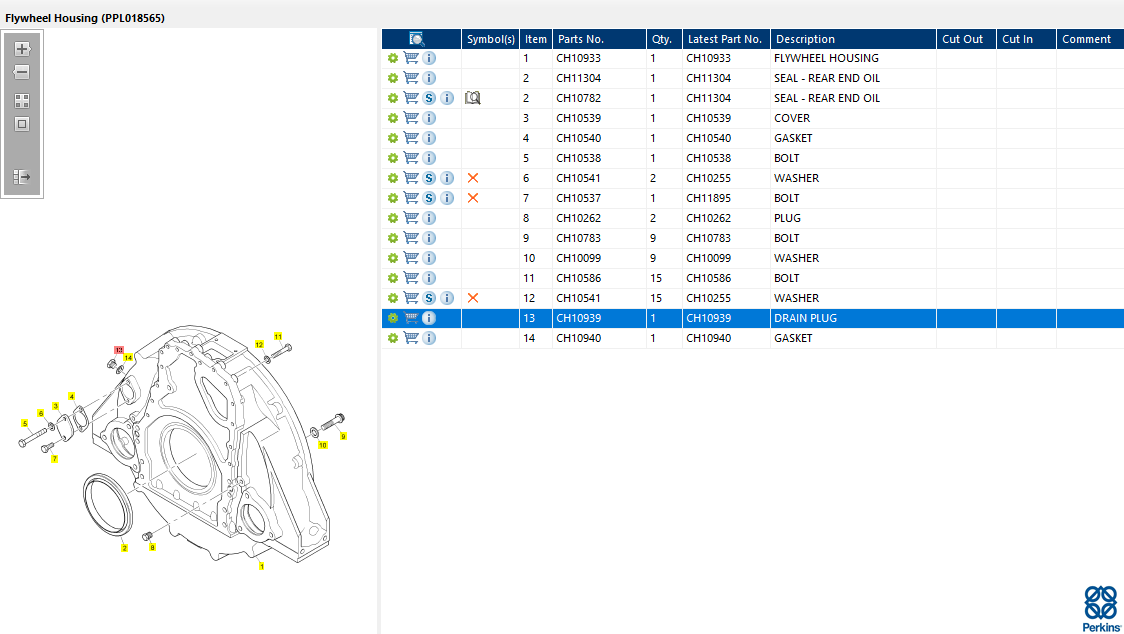Click the list-with-arrow panel icon
1124x634 pixels.
[x=22, y=177]
